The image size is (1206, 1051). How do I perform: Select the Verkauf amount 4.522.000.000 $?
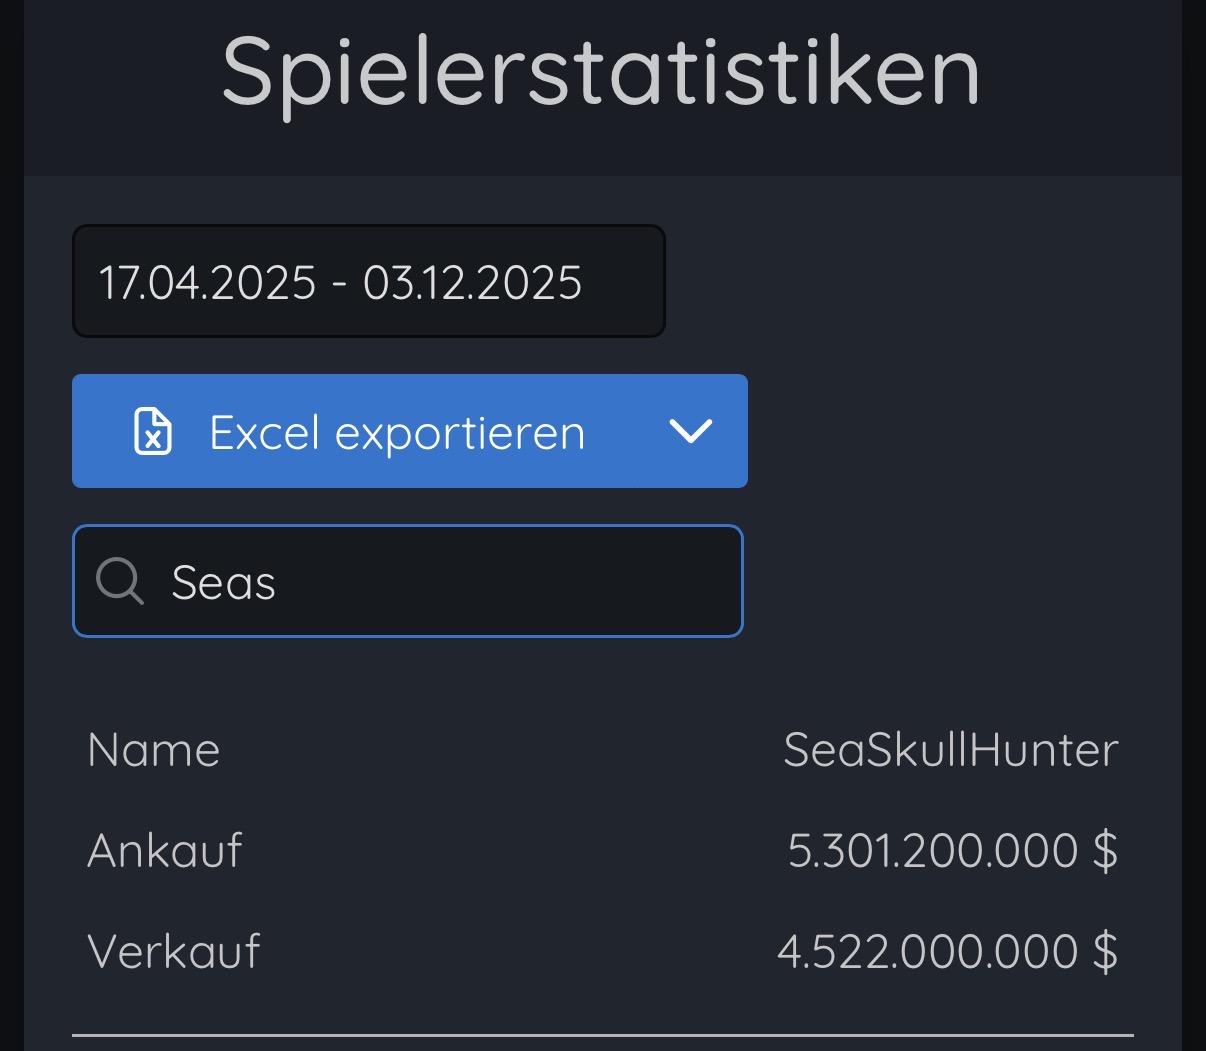[948, 951]
